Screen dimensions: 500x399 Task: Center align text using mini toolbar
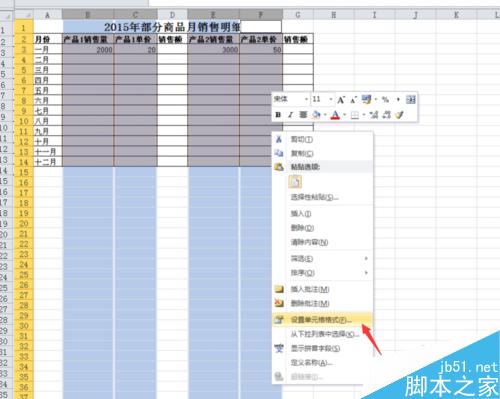[x=303, y=115]
